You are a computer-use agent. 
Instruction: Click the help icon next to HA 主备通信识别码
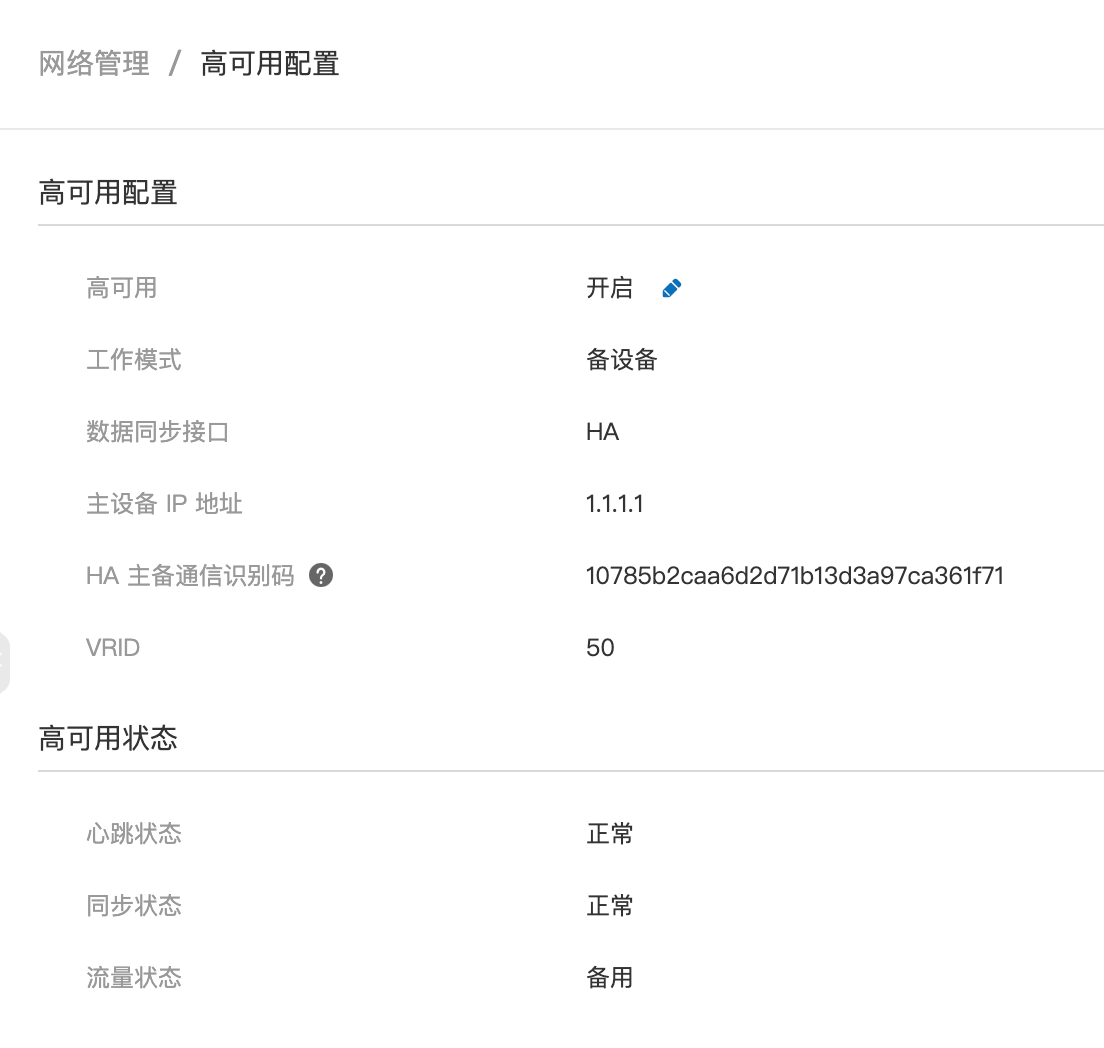point(321,576)
